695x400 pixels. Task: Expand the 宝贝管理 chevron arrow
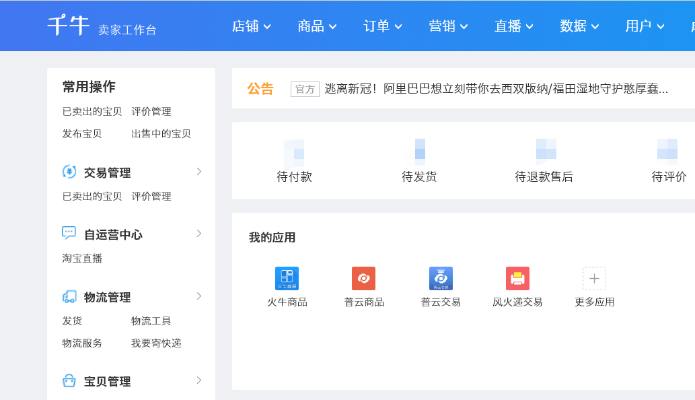199,381
